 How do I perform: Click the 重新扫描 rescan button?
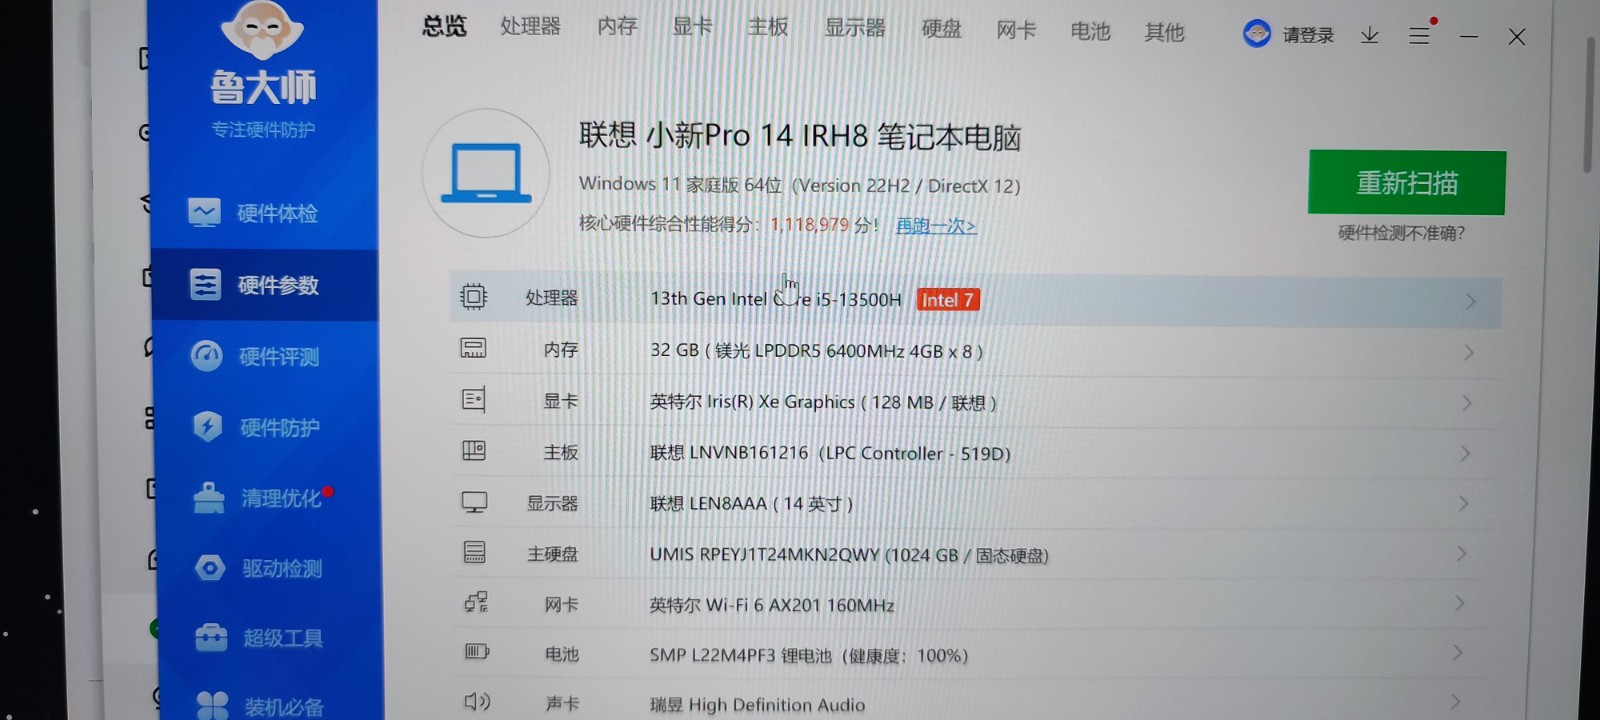point(1407,182)
